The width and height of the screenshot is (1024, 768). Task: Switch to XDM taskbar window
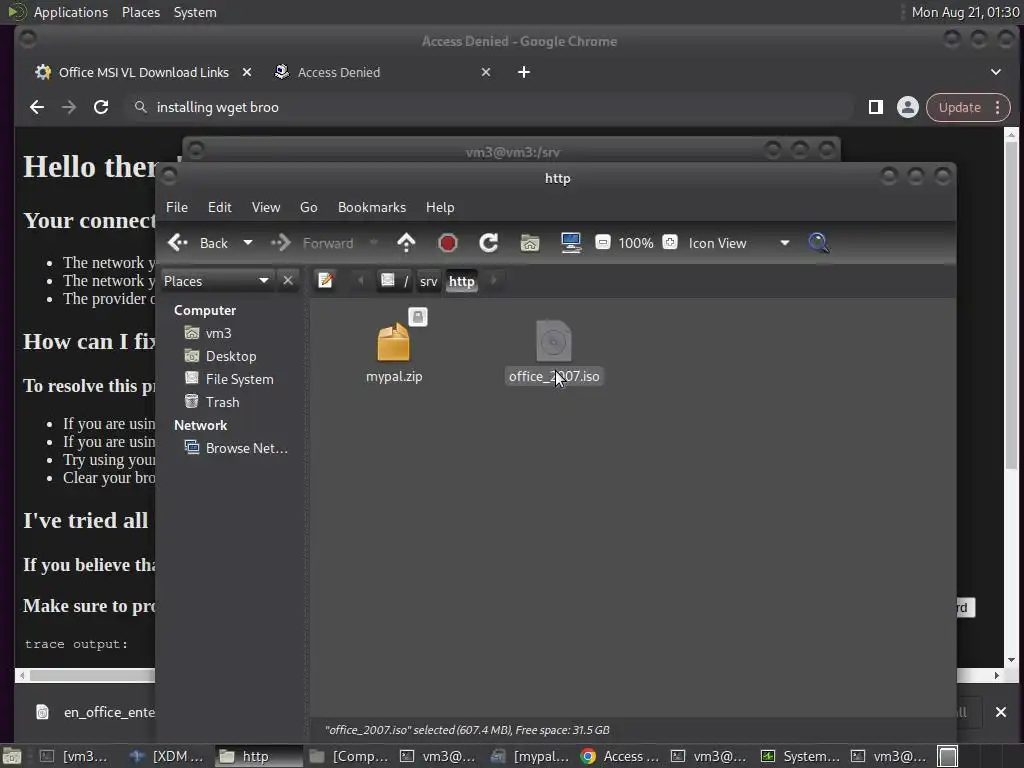click(x=167, y=756)
